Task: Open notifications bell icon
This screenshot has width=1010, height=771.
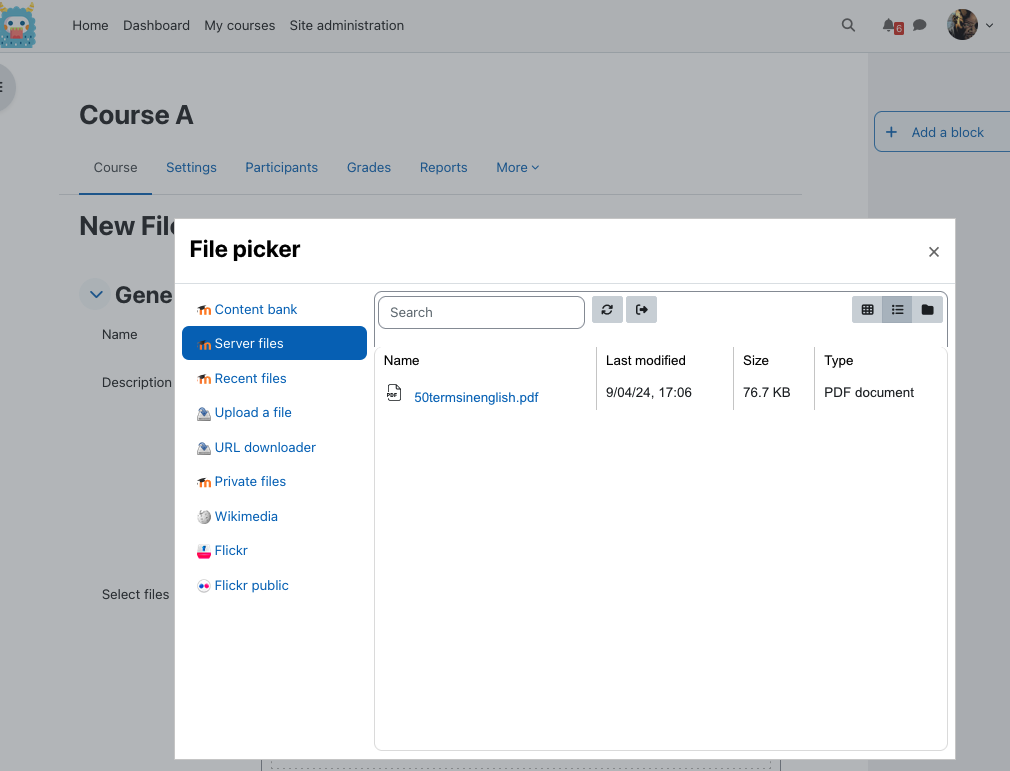Action: [889, 25]
